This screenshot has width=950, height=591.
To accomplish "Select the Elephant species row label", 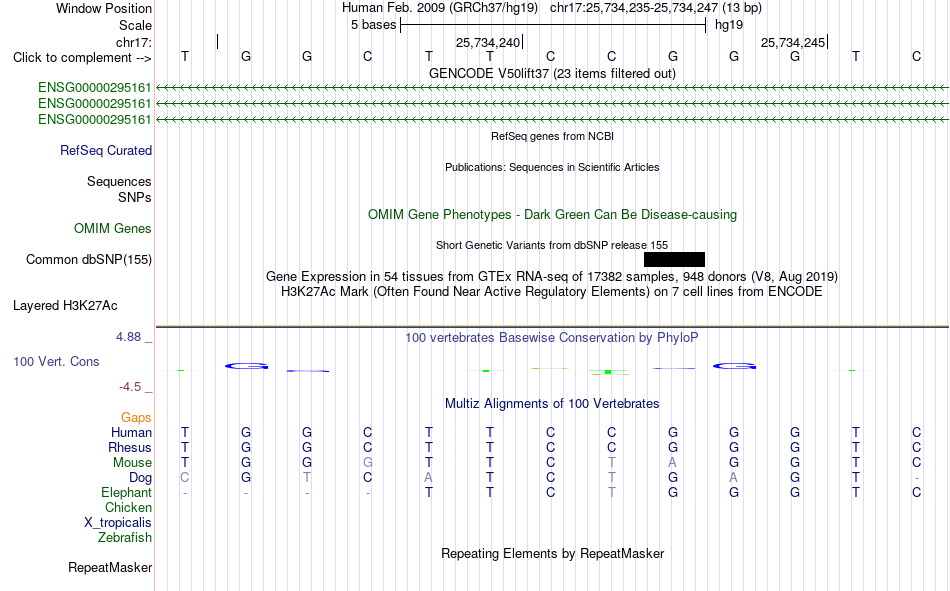I will click(127, 492).
